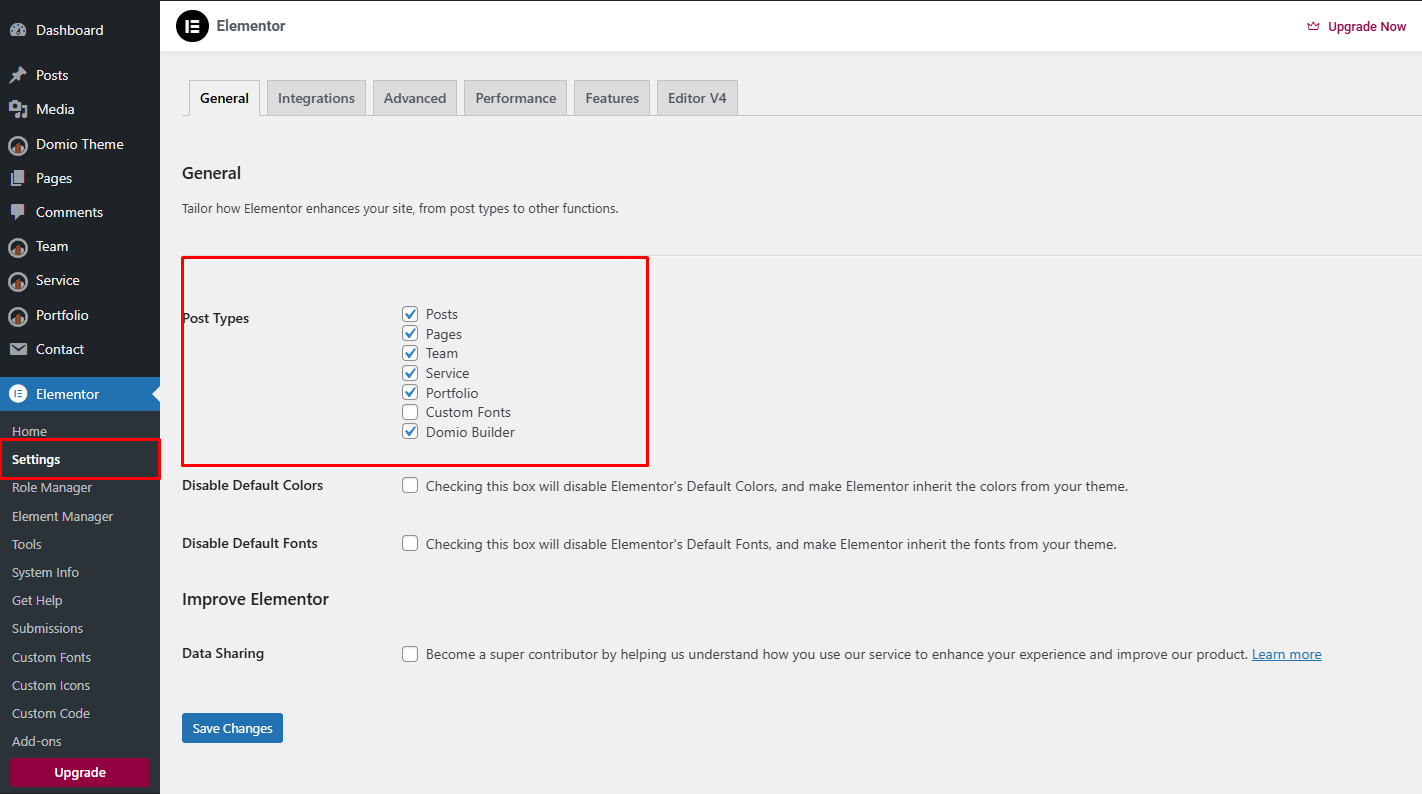This screenshot has width=1422, height=794.
Task: Click the crown icon next to Upgrade Now
Action: [x=1311, y=26]
